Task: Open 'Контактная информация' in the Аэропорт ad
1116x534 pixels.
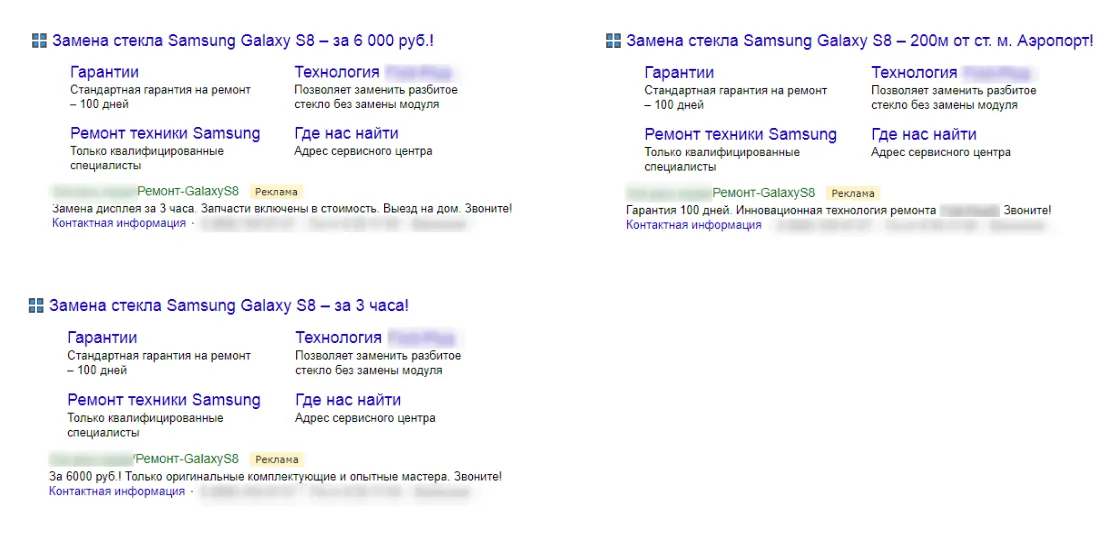Action: [694, 225]
